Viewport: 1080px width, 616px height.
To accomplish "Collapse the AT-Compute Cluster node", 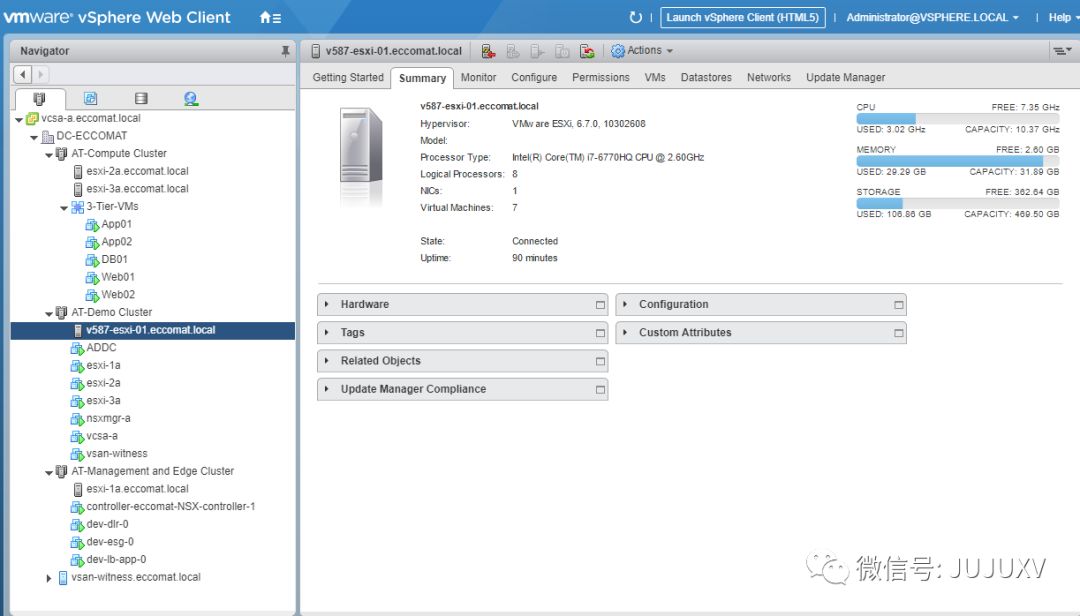I will [49, 154].
